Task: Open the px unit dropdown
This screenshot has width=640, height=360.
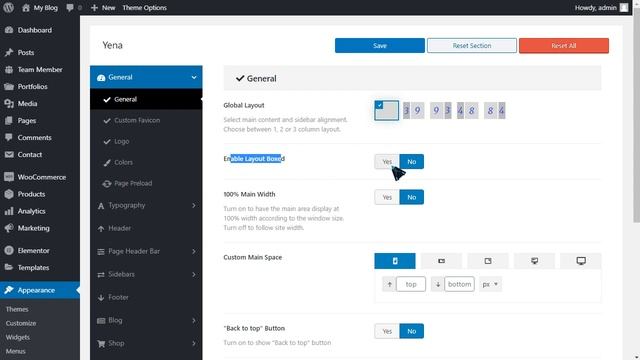Action: point(490,284)
